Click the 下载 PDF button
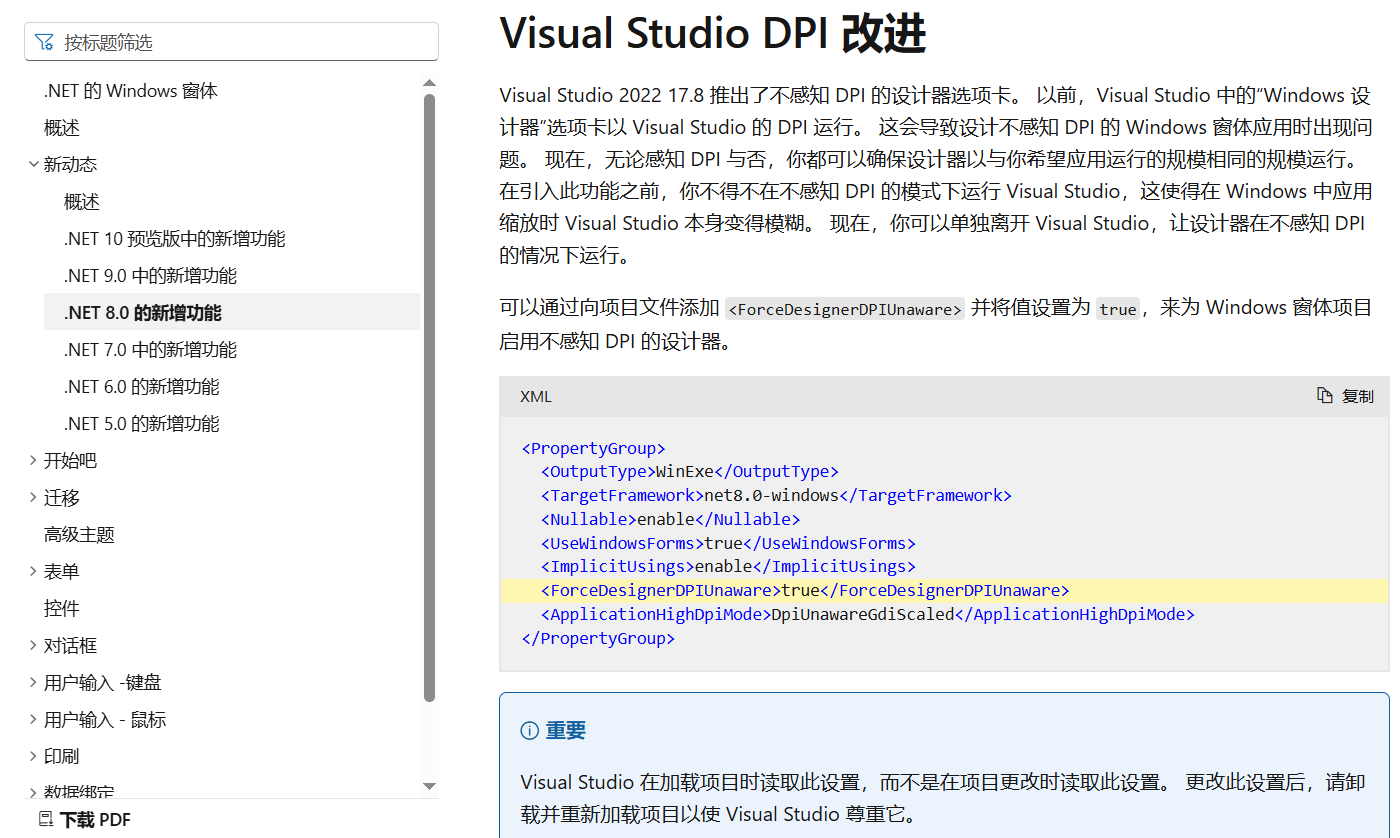The height and width of the screenshot is (838, 1400). pyautogui.click(x=85, y=820)
